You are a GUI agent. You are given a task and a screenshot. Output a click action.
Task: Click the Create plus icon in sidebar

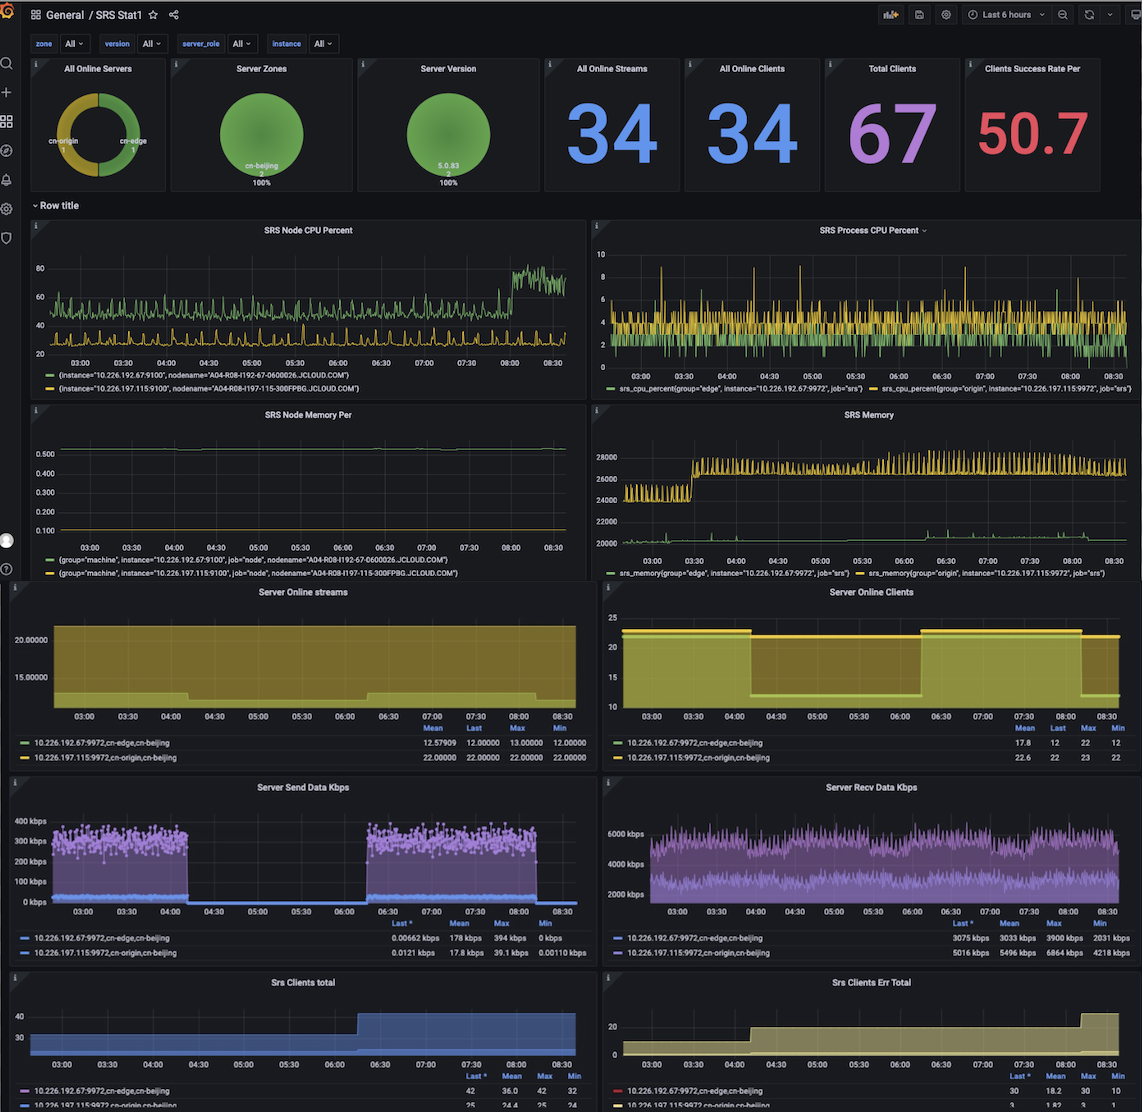point(7,93)
